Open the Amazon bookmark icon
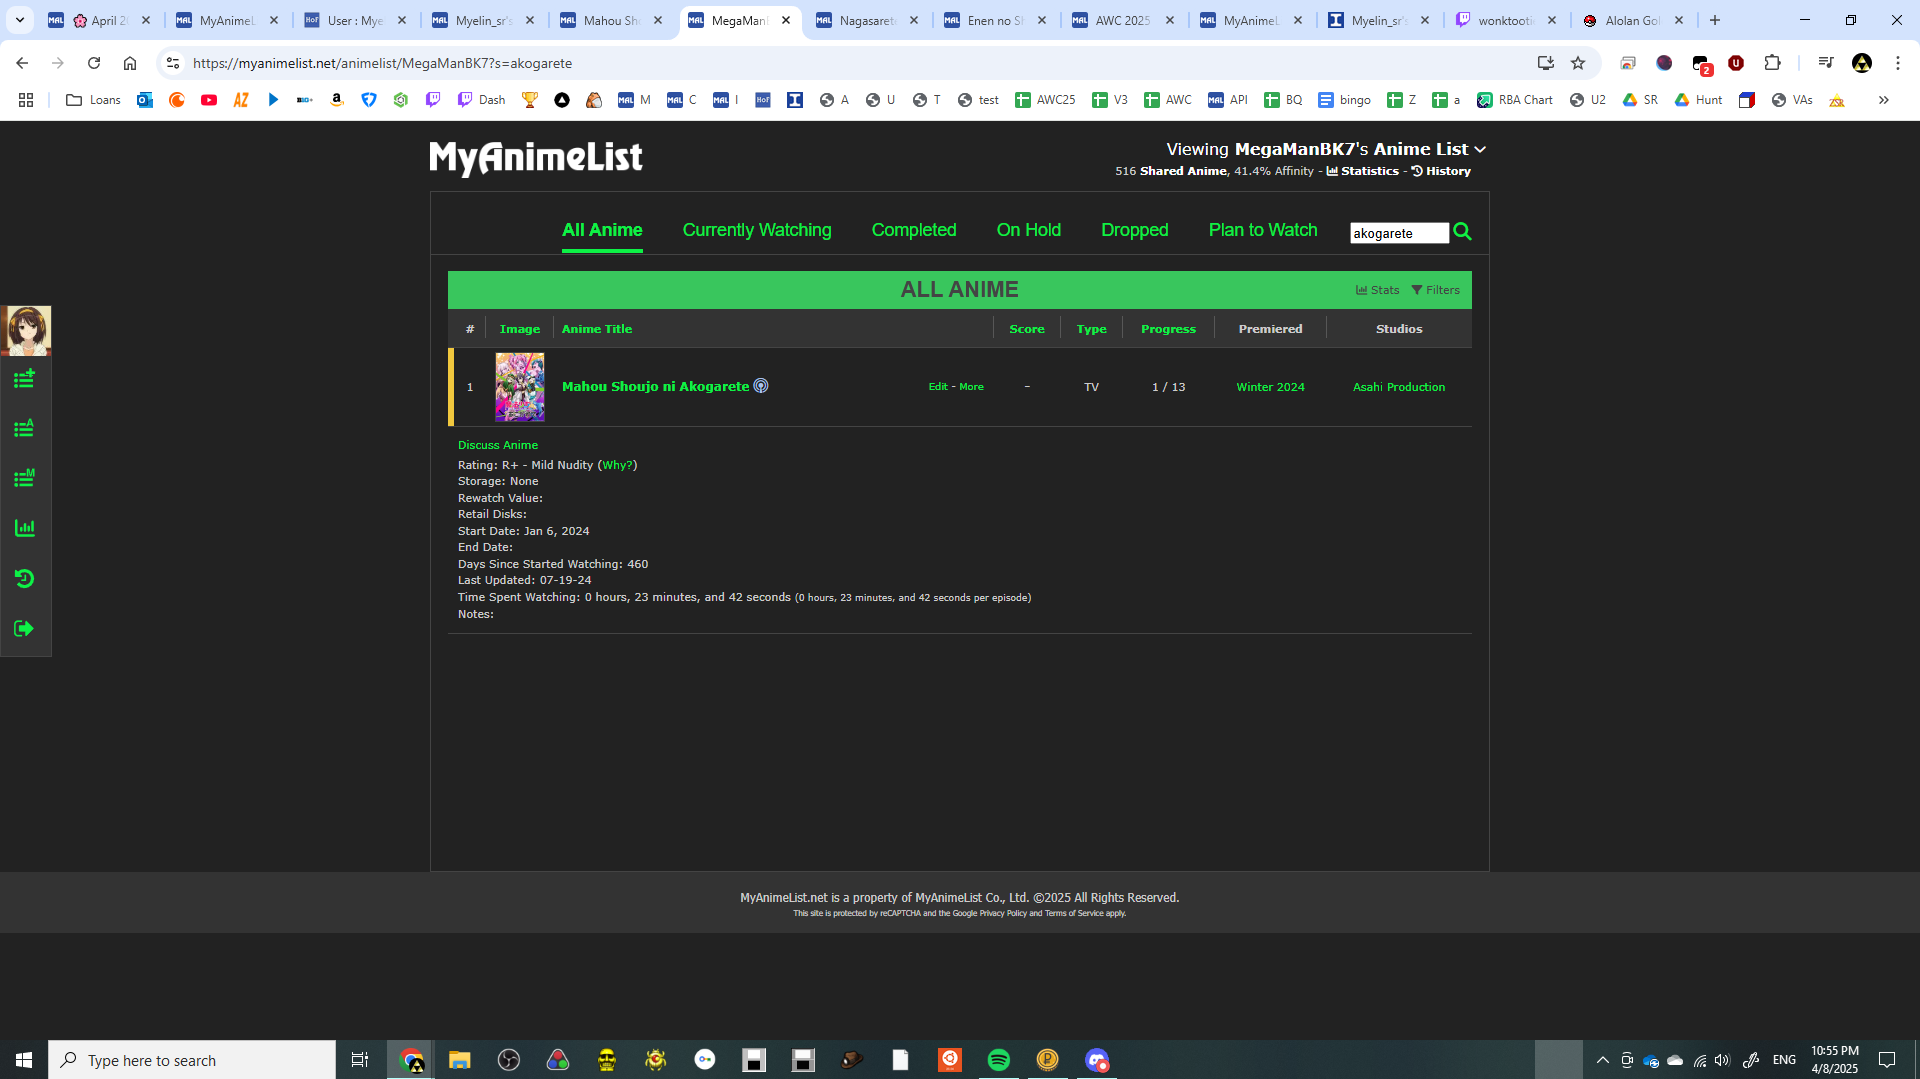Screen dimensions: 1920x1079 pyautogui.click(x=337, y=100)
